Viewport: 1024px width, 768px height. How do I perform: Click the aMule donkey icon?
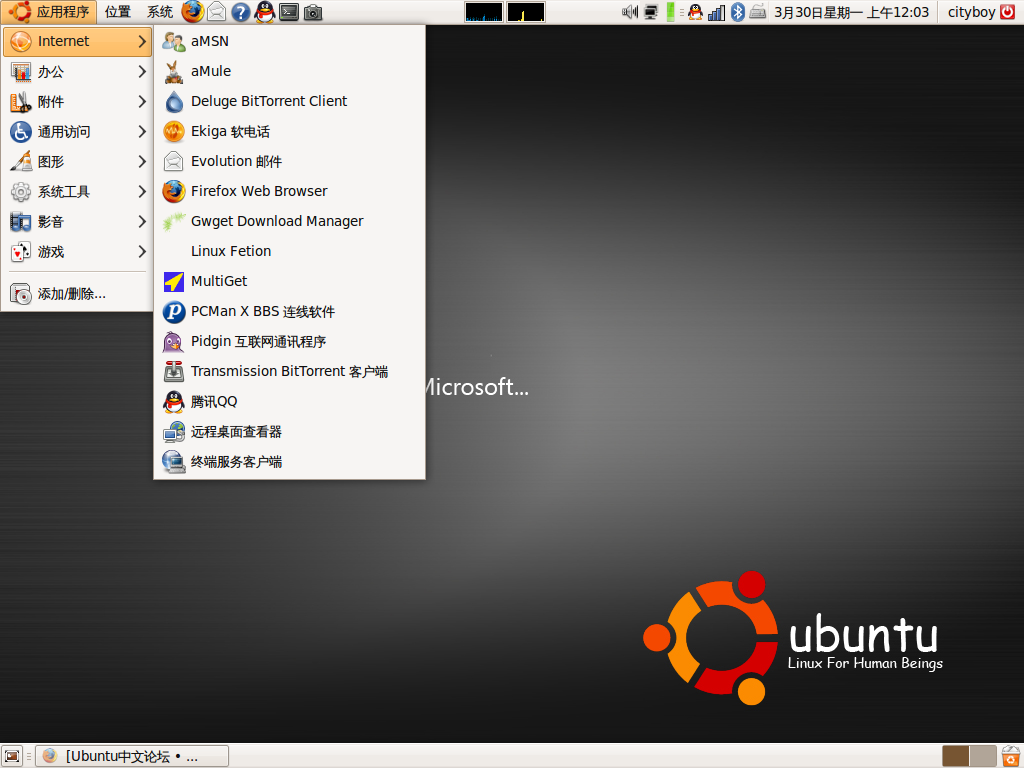pos(174,72)
